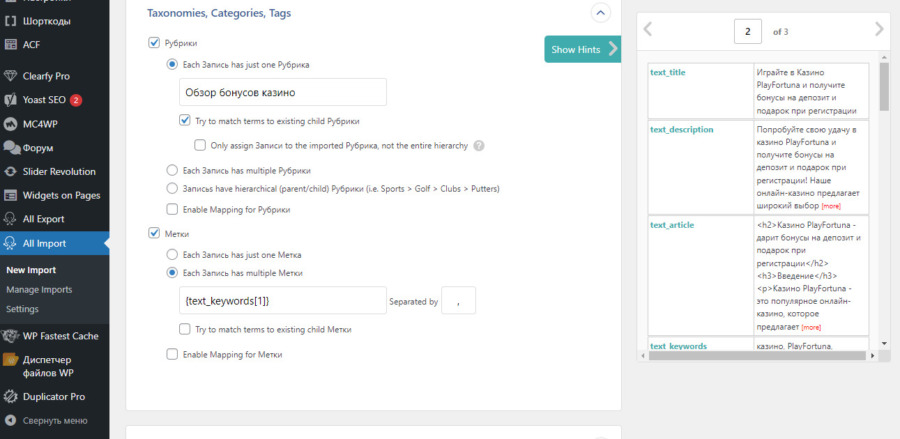Click the Yoast SEO sidebar icon
Image resolution: width=900 pixels, height=439 pixels.
pos(10,100)
